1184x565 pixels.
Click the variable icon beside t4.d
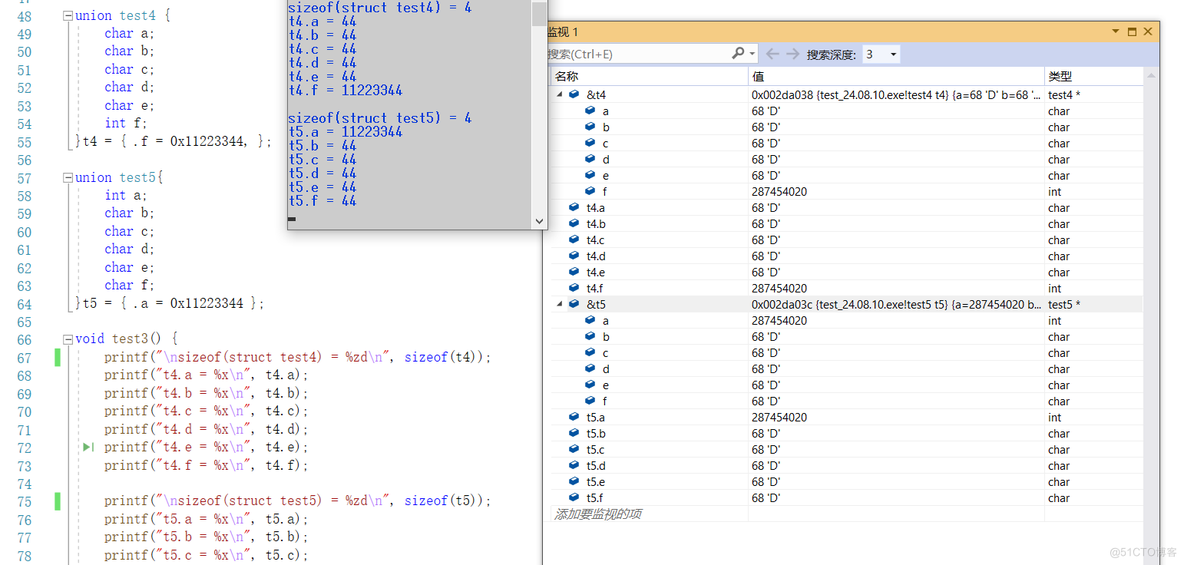pos(574,256)
